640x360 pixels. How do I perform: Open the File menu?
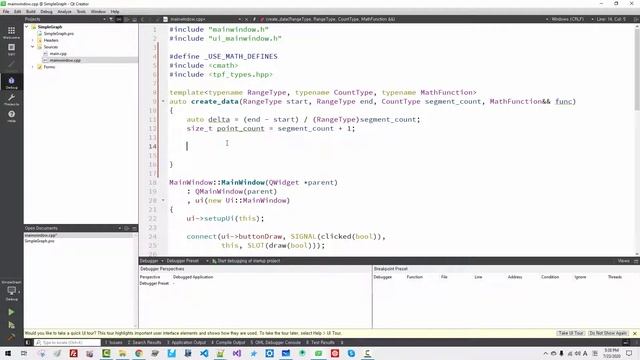pos(6,11)
